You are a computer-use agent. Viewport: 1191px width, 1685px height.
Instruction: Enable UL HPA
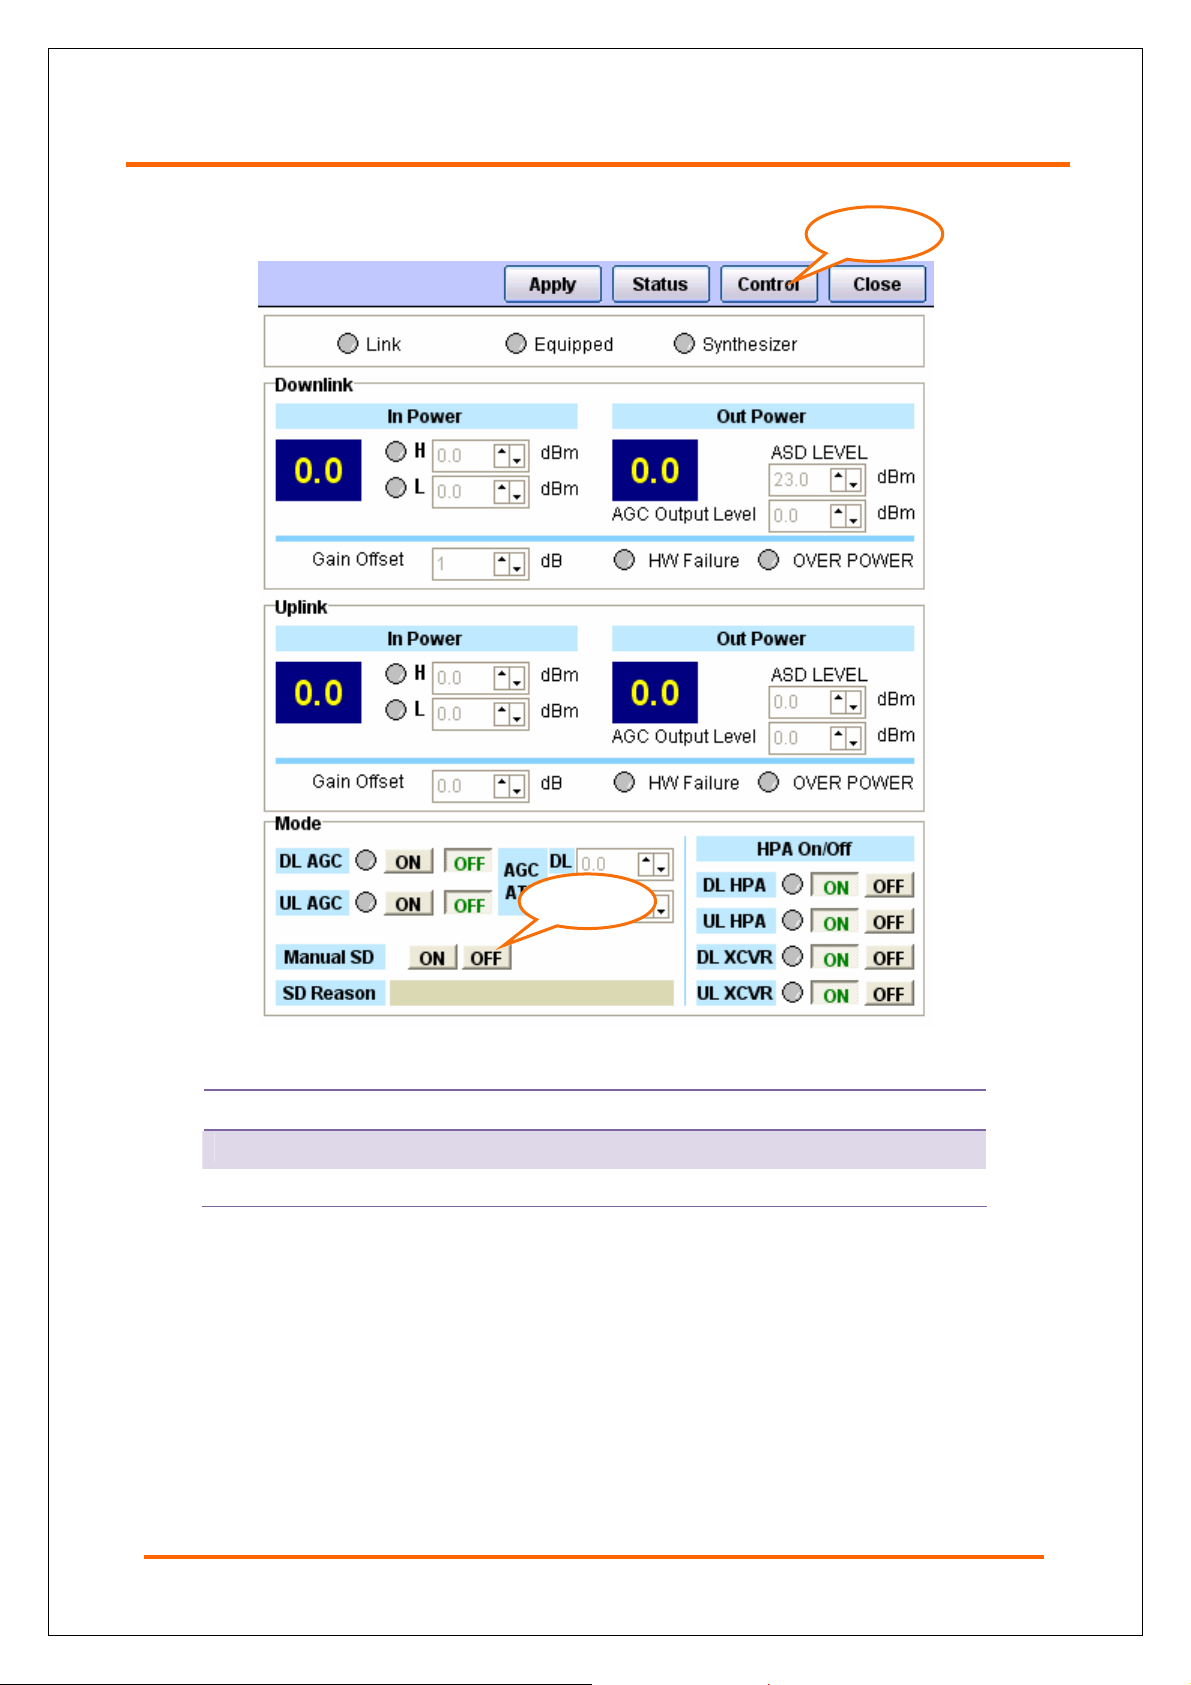[836, 923]
